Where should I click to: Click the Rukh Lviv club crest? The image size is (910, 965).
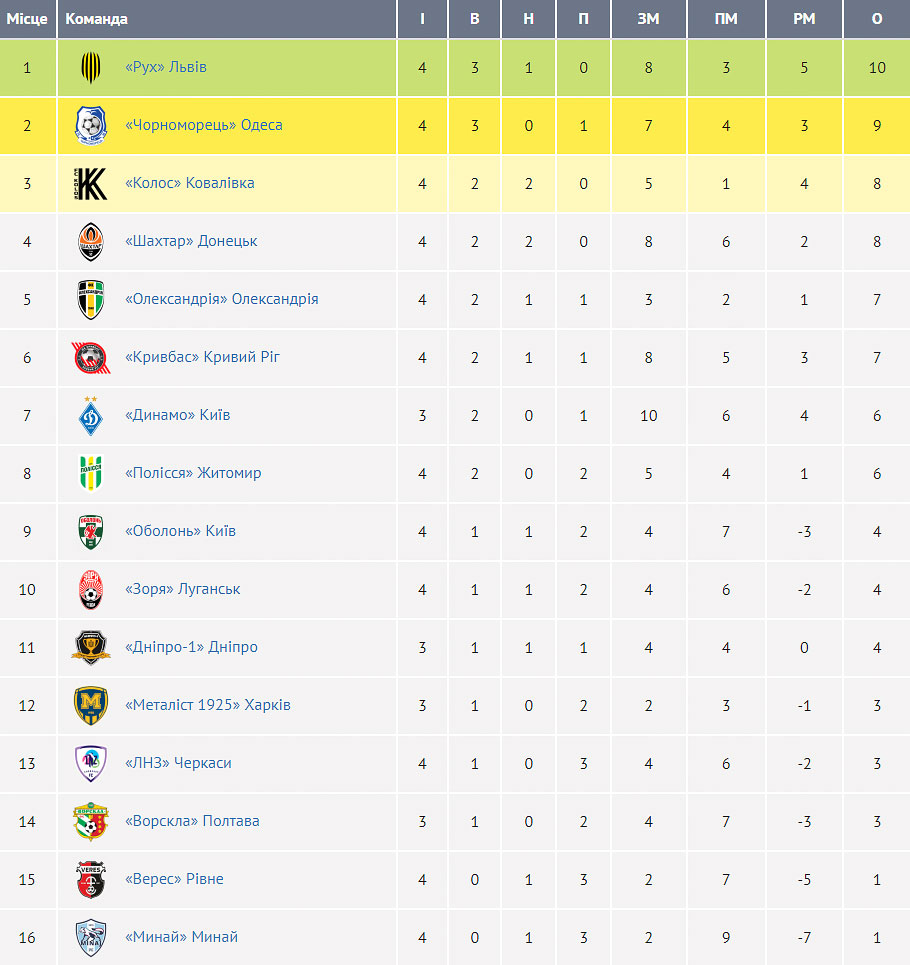point(91,68)
